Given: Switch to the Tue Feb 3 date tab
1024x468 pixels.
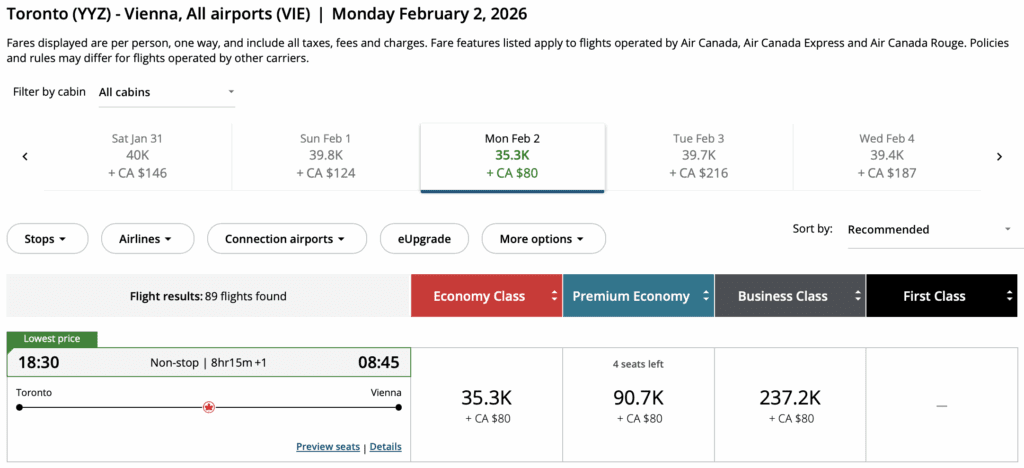Looking at the screenshot, I should click(699, 156).
